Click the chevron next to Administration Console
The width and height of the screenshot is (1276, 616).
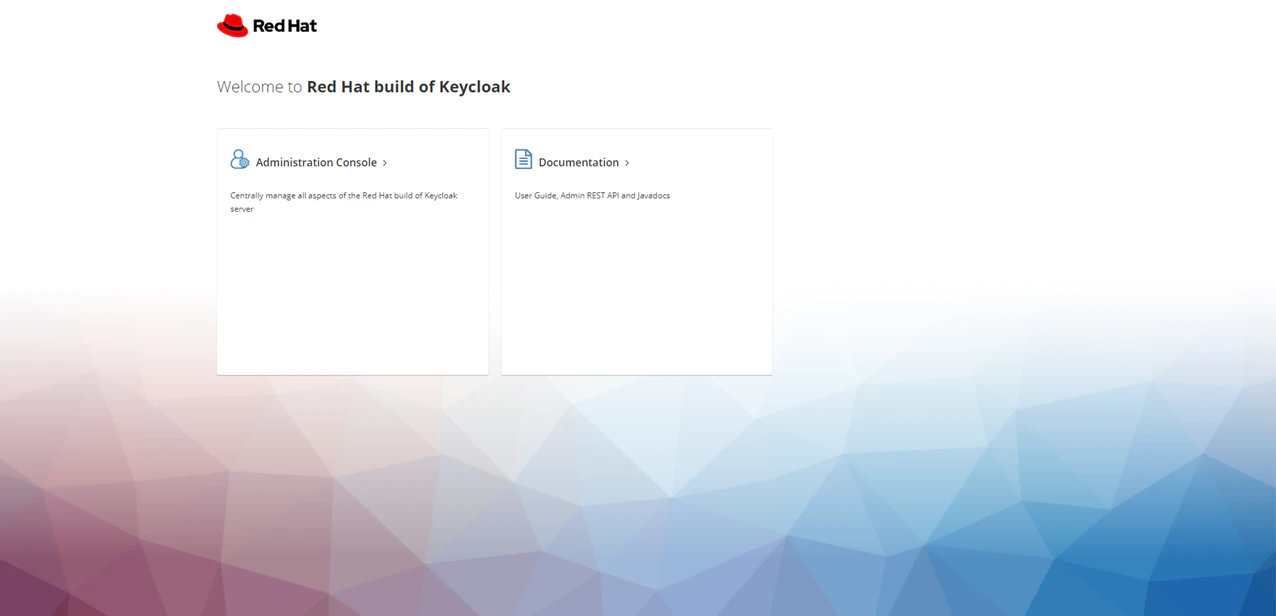pos(385,163)
